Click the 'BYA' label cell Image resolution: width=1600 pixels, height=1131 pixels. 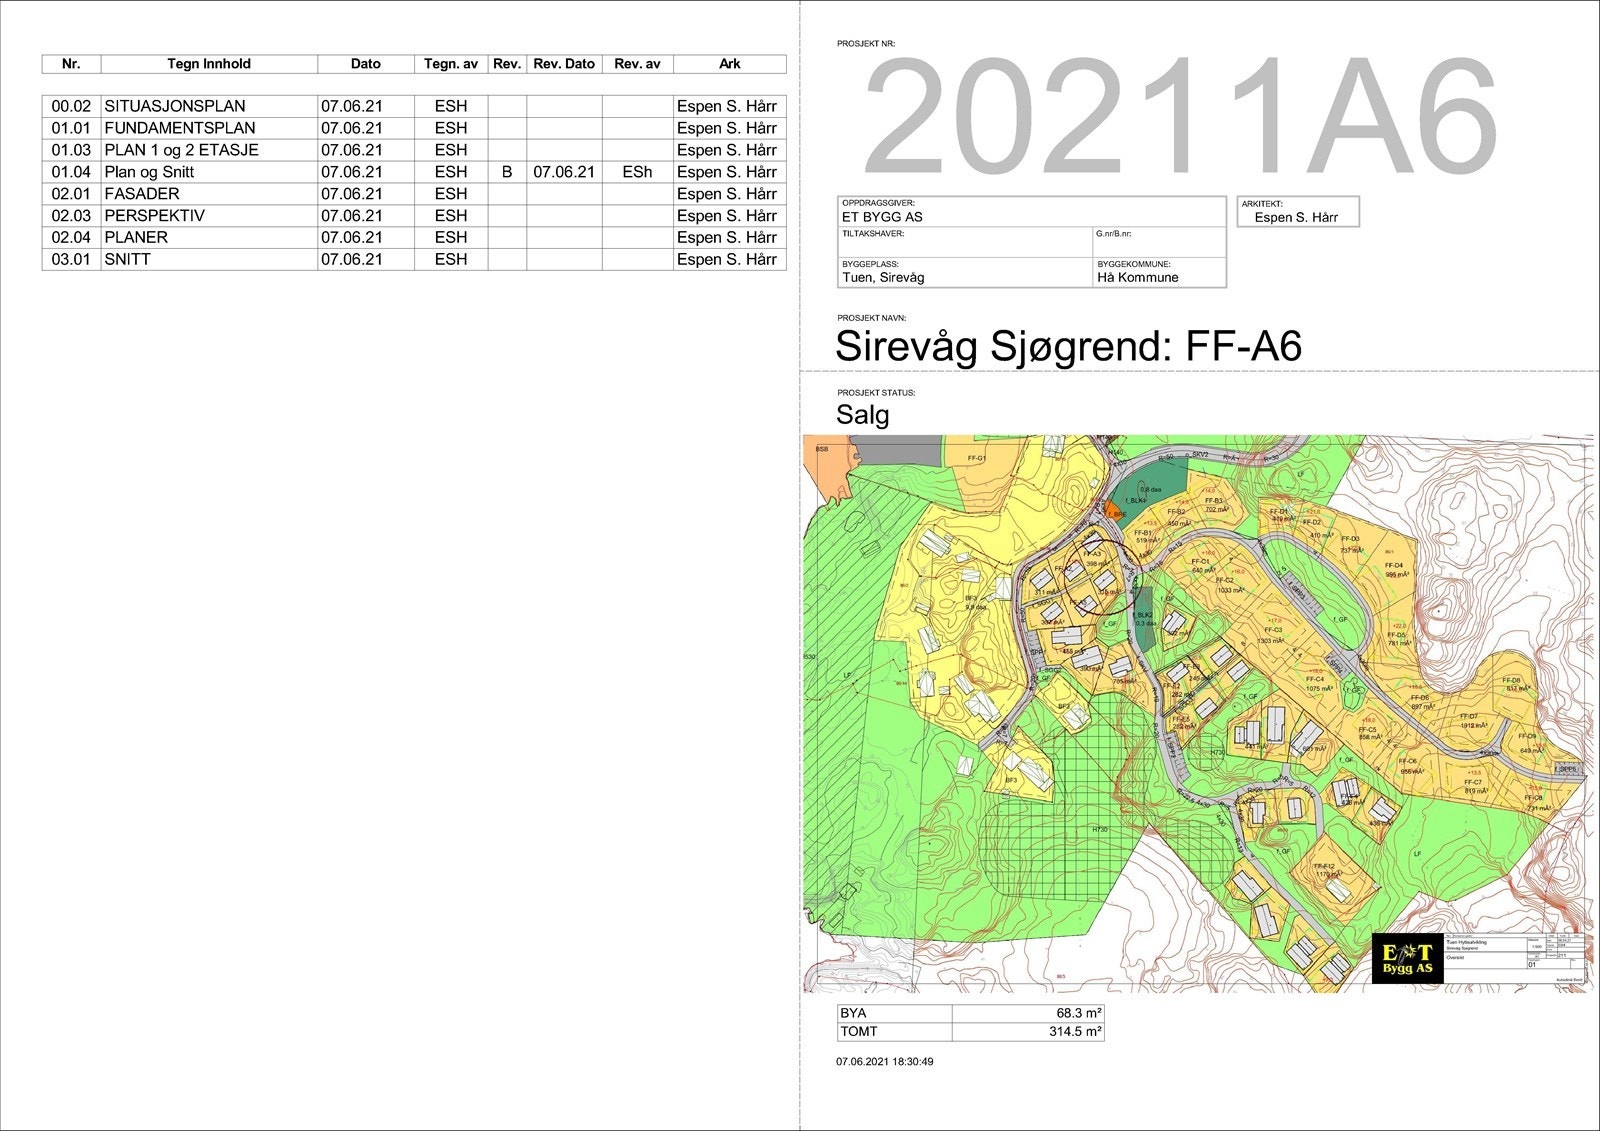894,1013
